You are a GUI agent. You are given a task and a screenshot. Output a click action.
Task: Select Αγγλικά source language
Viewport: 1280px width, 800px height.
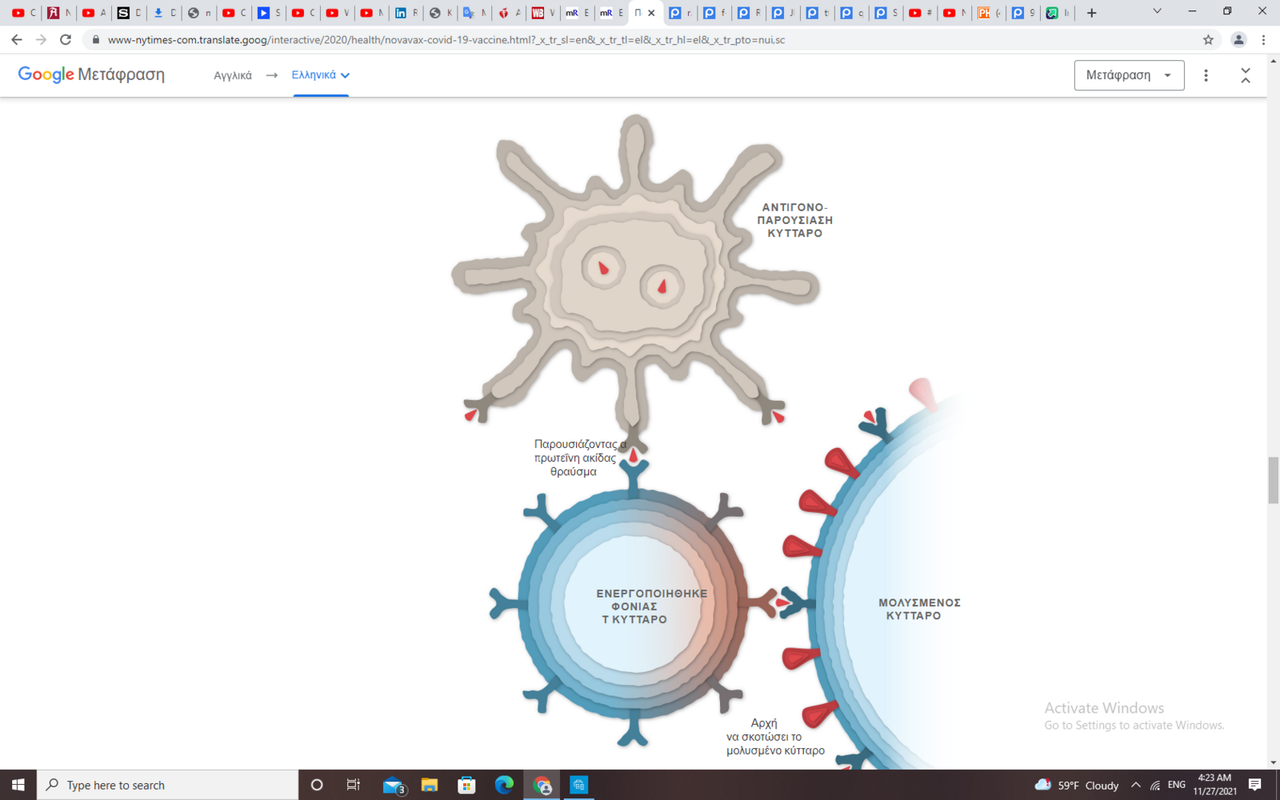[x=233, y=75]
